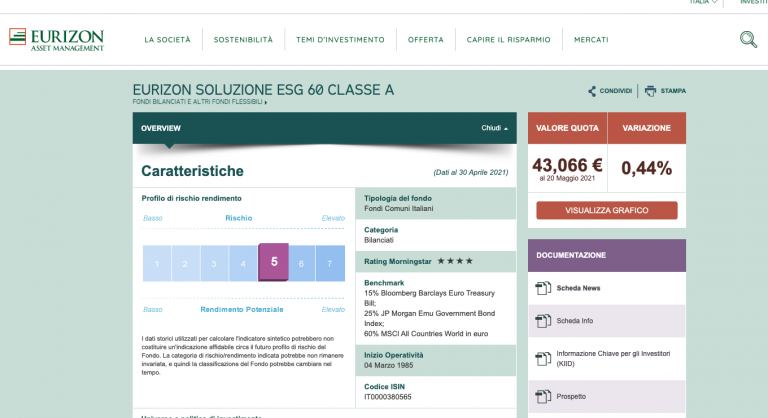Click risk level 7 box
Viewport: 768px width, 418px height.
pyautogui.click(x=330, y=264)
